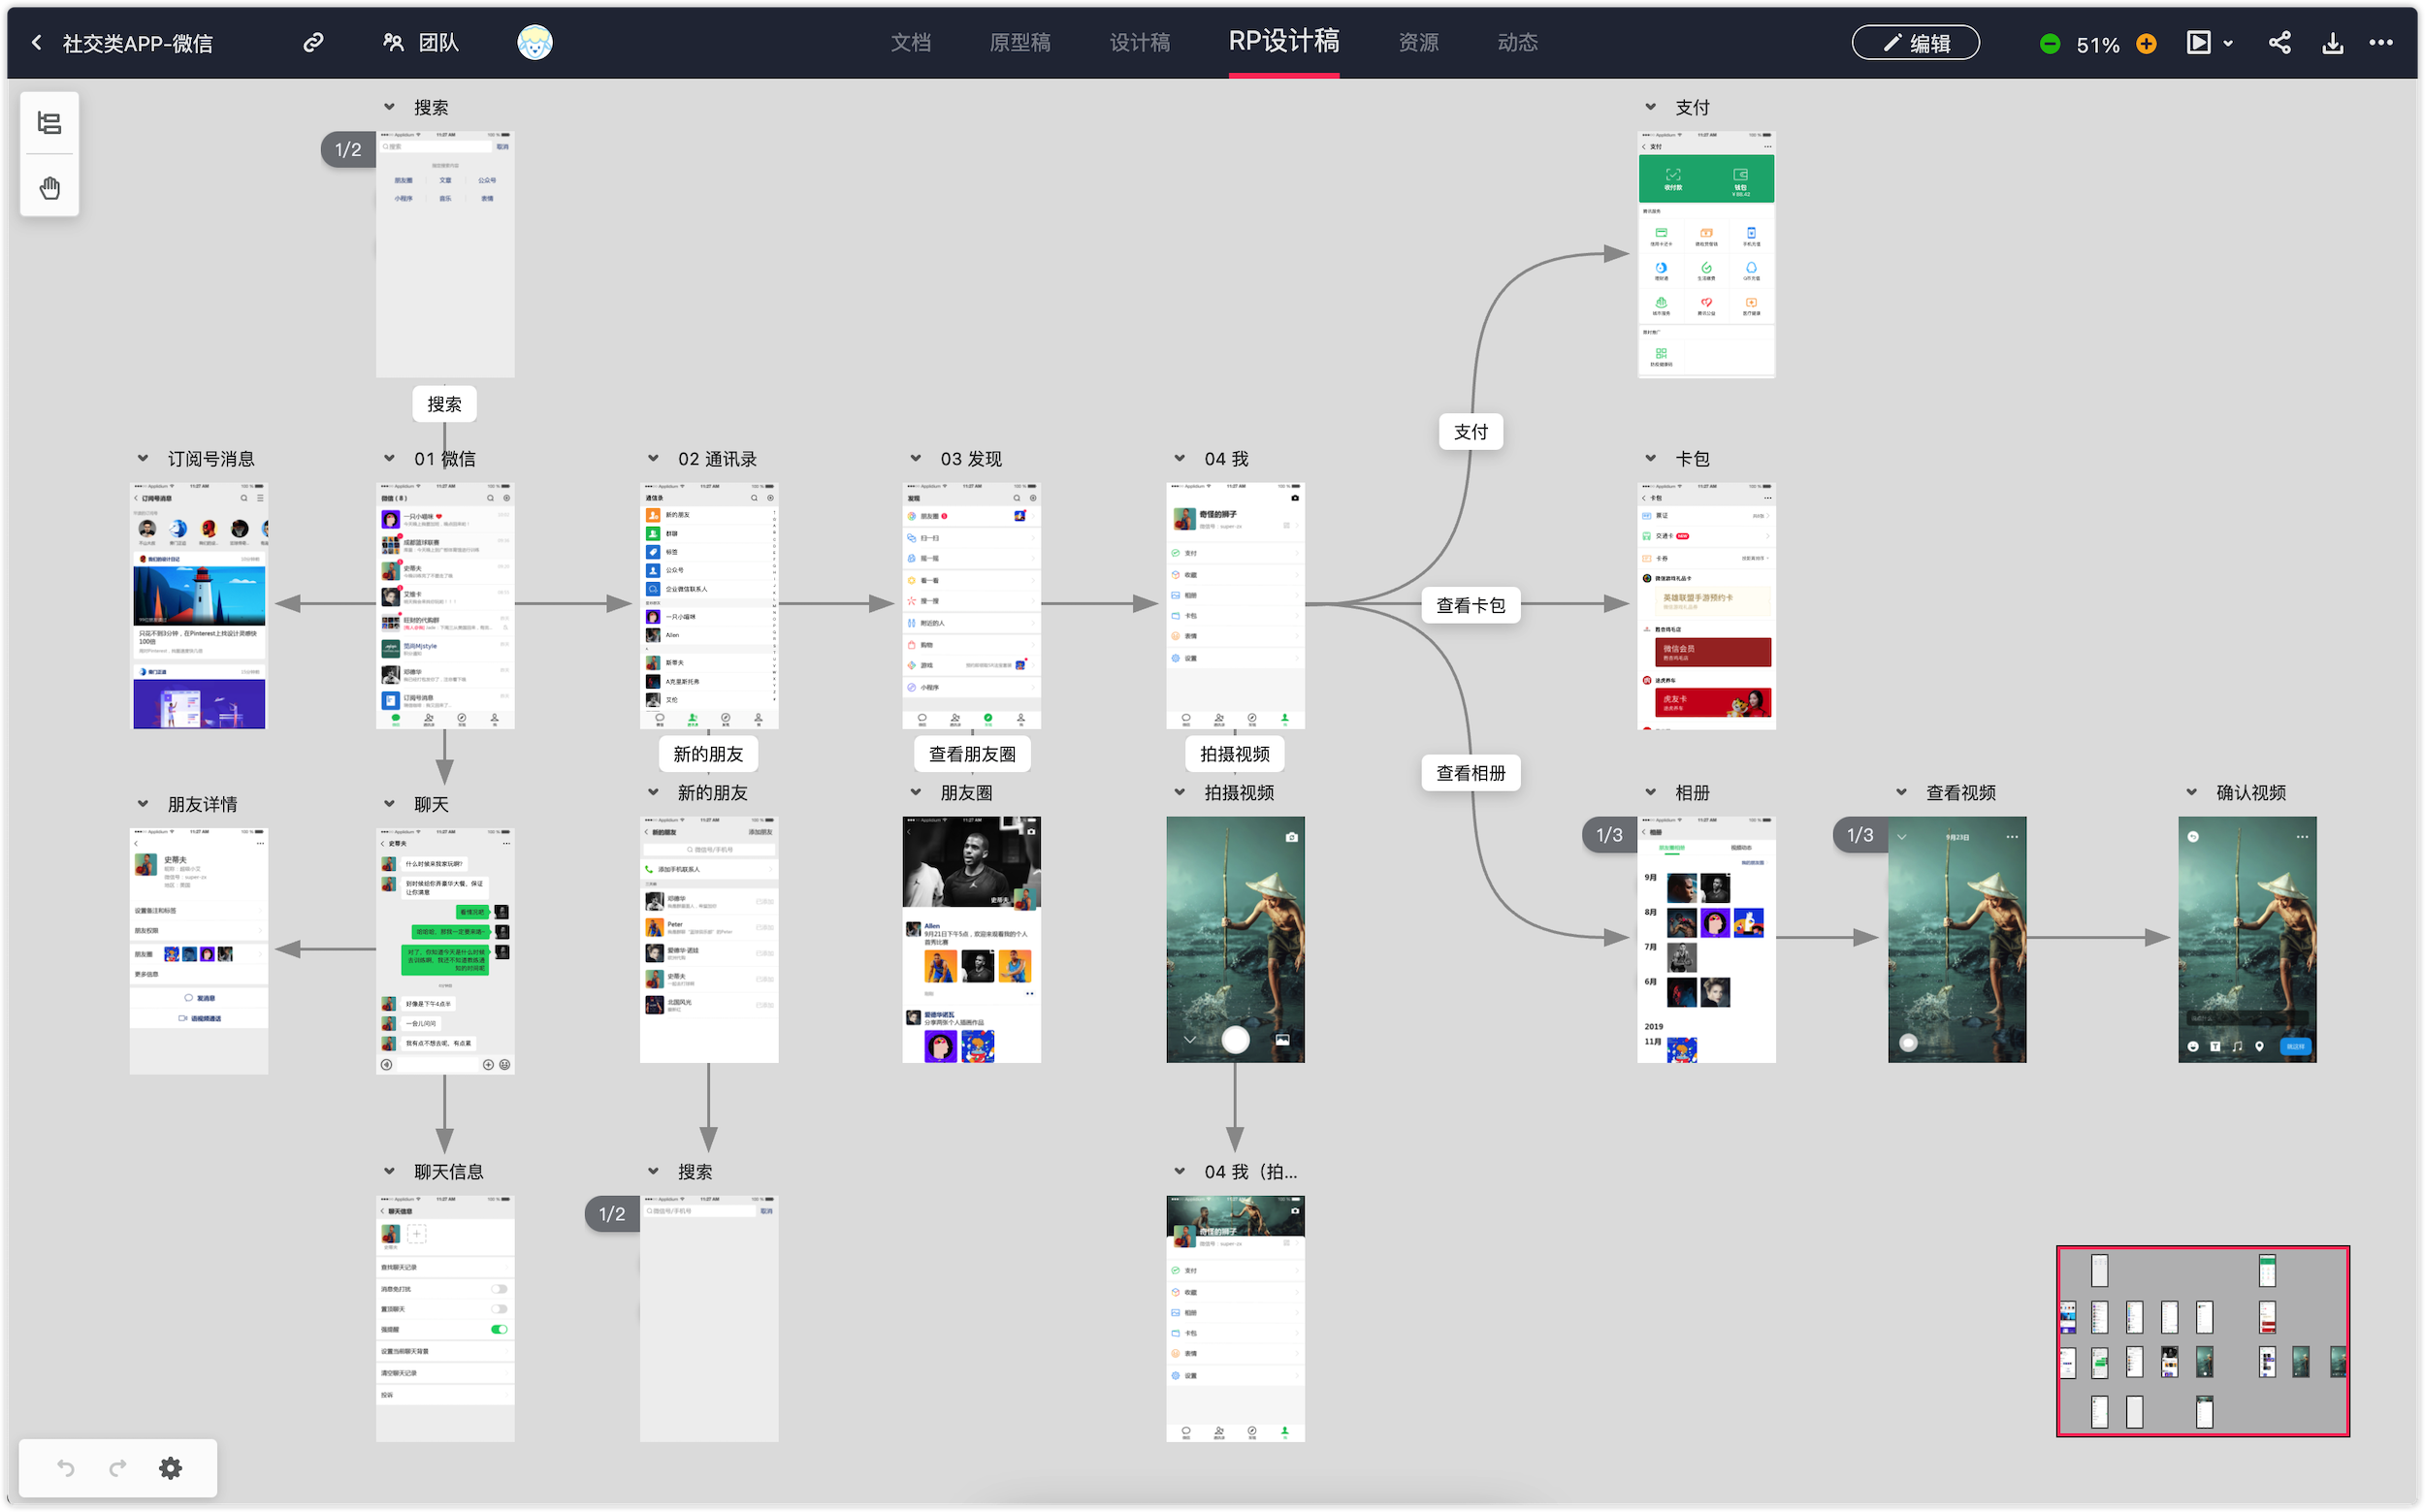
Task: Redo the last action
Action: click(x=118, y=1467)
